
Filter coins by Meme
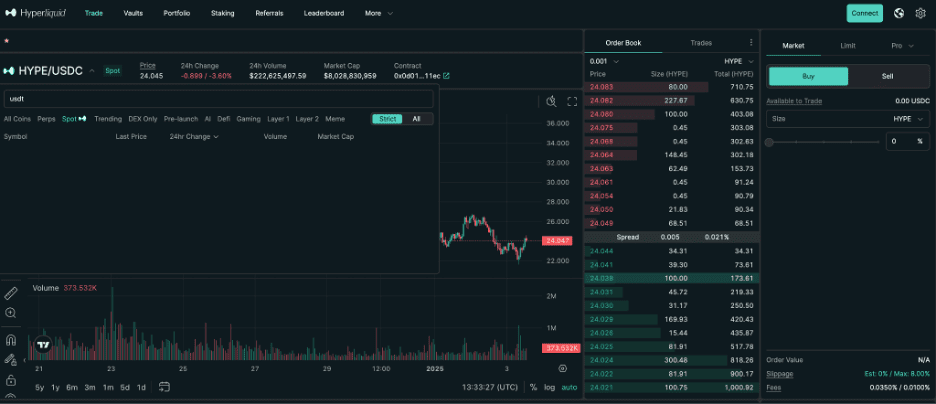click(x=335, y=119)
